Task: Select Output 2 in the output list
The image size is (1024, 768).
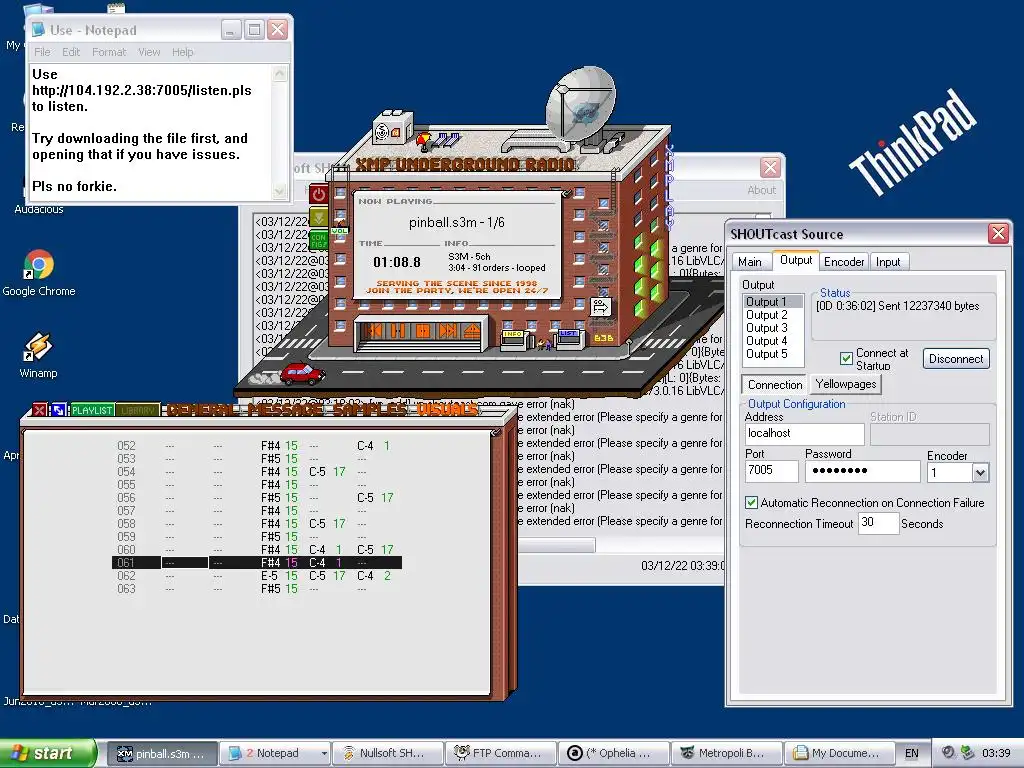Action: pos(773,315)
